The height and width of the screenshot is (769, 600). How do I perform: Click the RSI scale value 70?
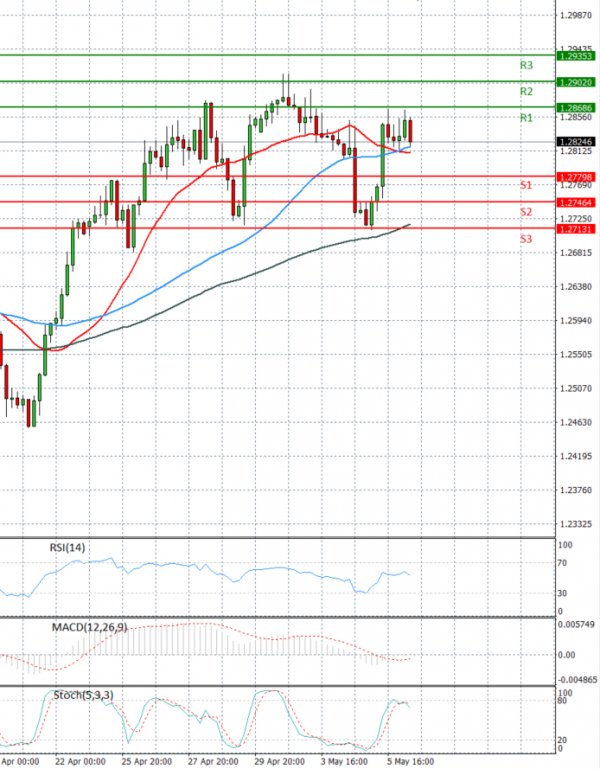(x=562, y=563)
